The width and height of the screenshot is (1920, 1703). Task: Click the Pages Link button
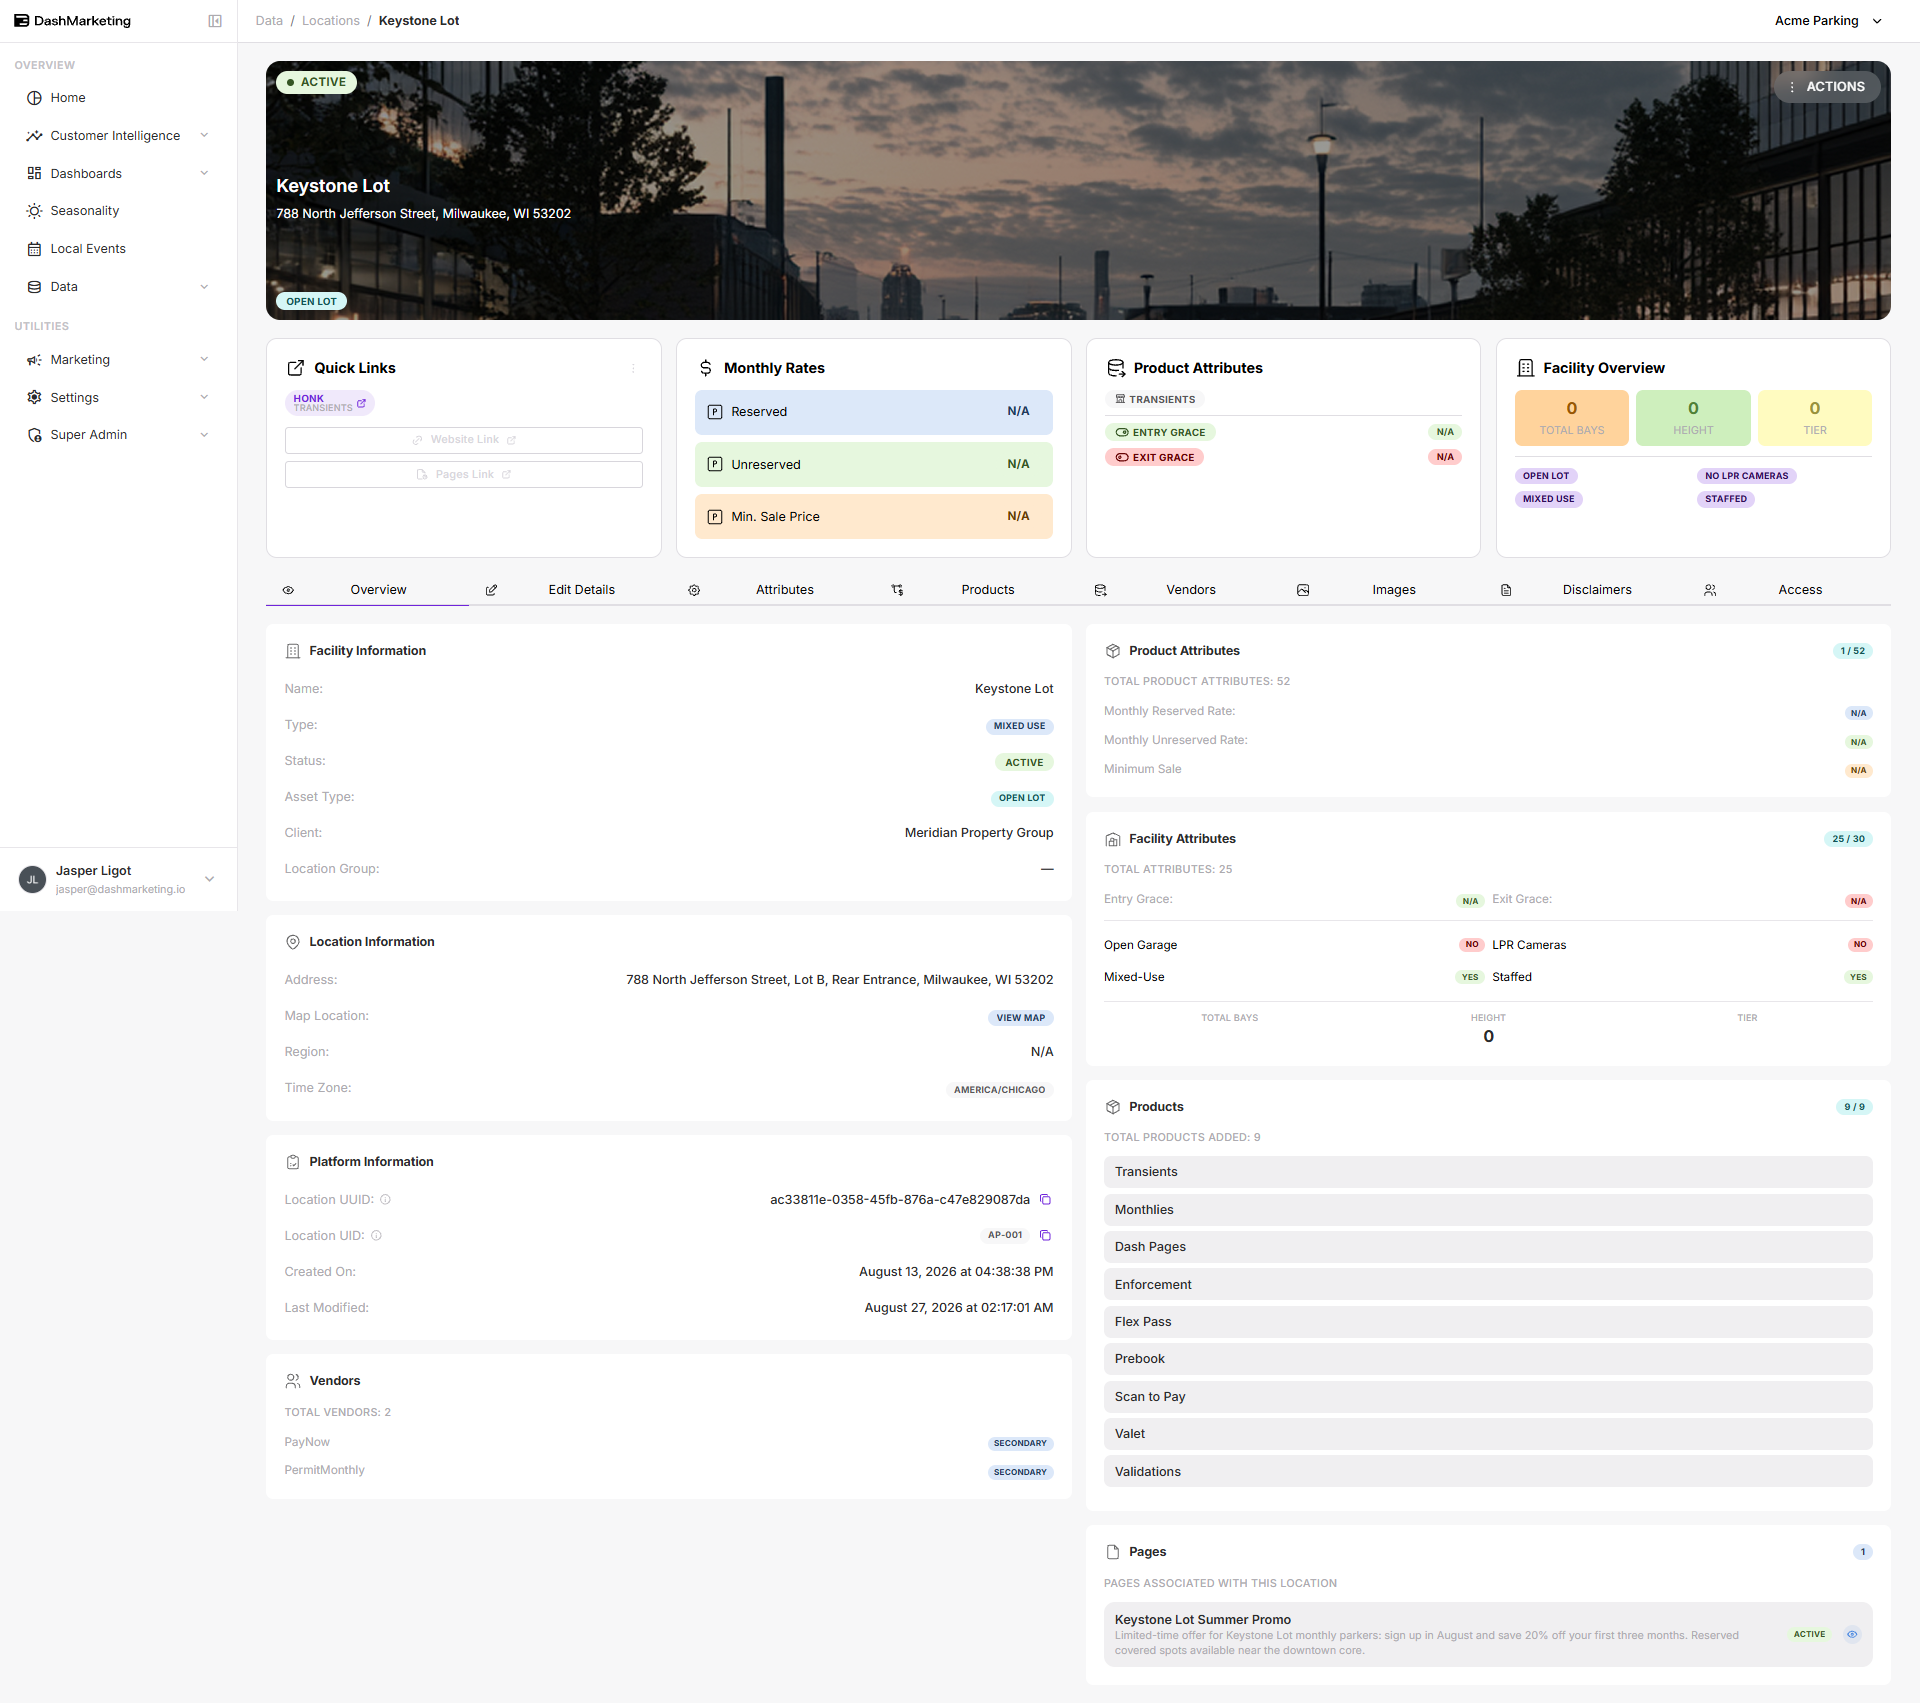464,475
